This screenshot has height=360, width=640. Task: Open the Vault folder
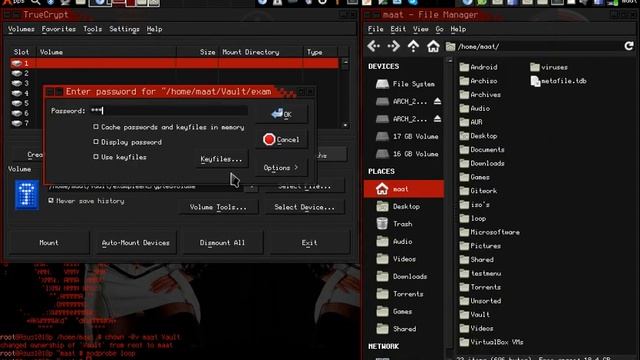[x=474, y=315]
